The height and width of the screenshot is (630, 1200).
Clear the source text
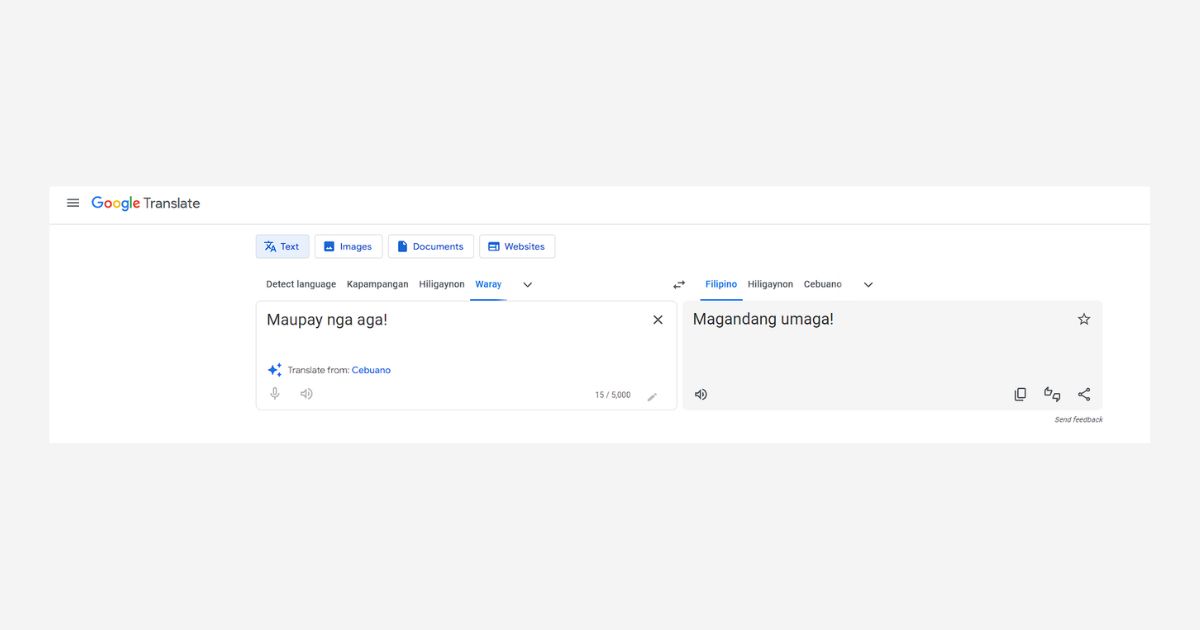pyautogui.click(x=657, y=320)
